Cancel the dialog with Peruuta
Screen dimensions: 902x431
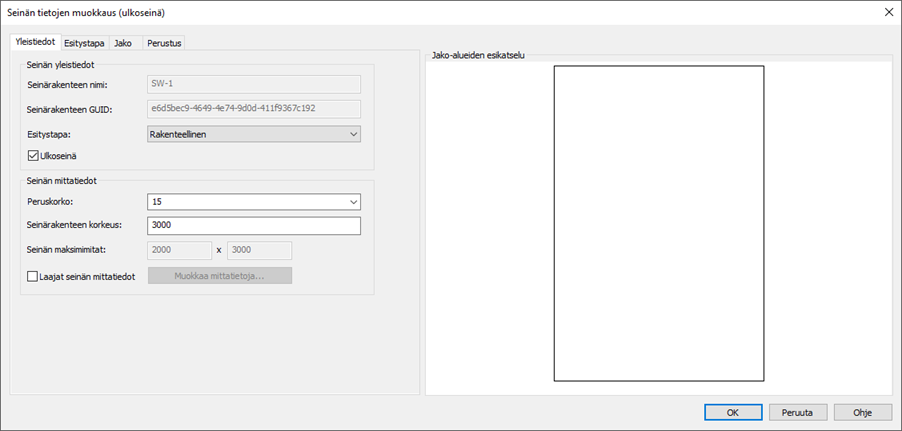coord(797,412)
